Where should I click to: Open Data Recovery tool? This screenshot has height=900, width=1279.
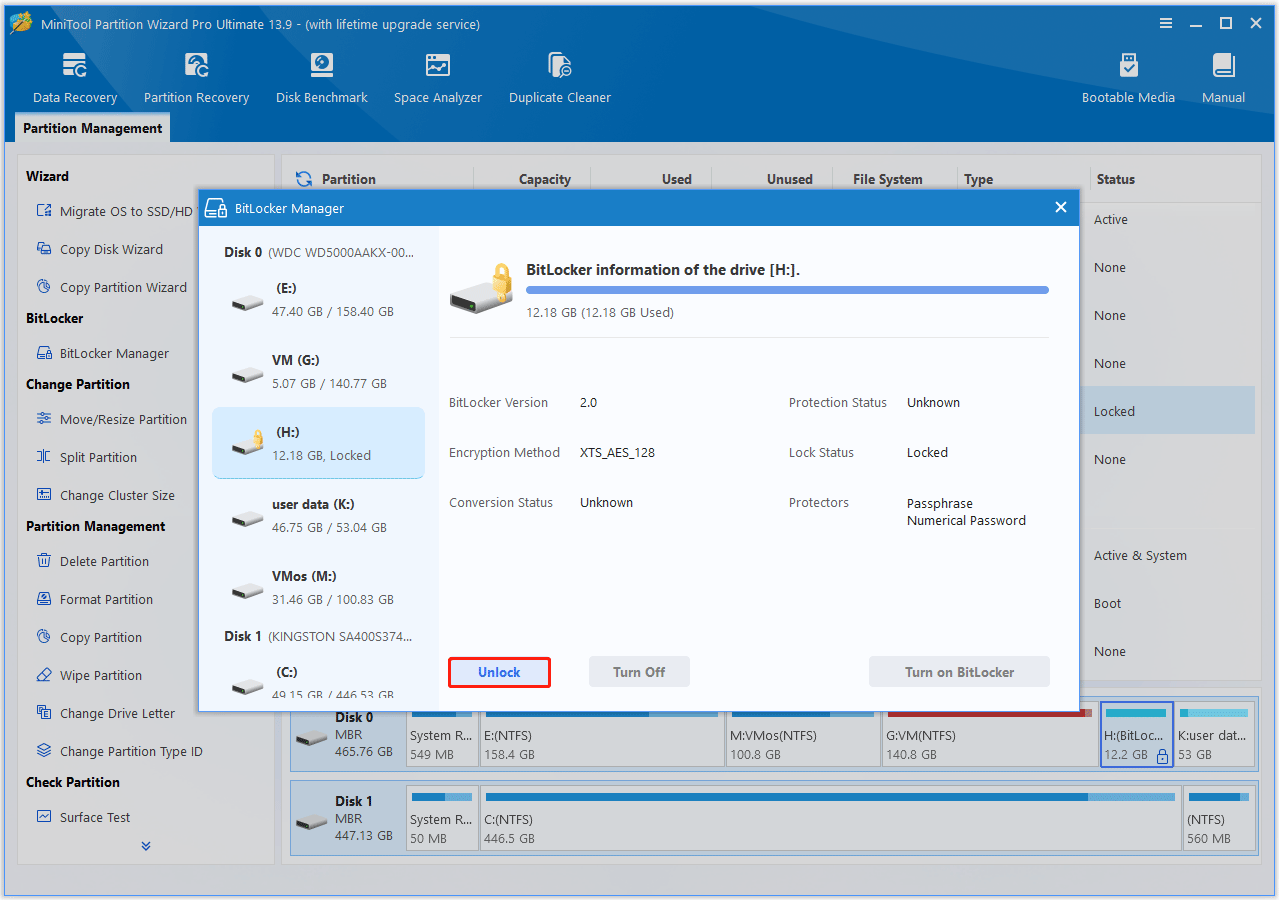75,79
